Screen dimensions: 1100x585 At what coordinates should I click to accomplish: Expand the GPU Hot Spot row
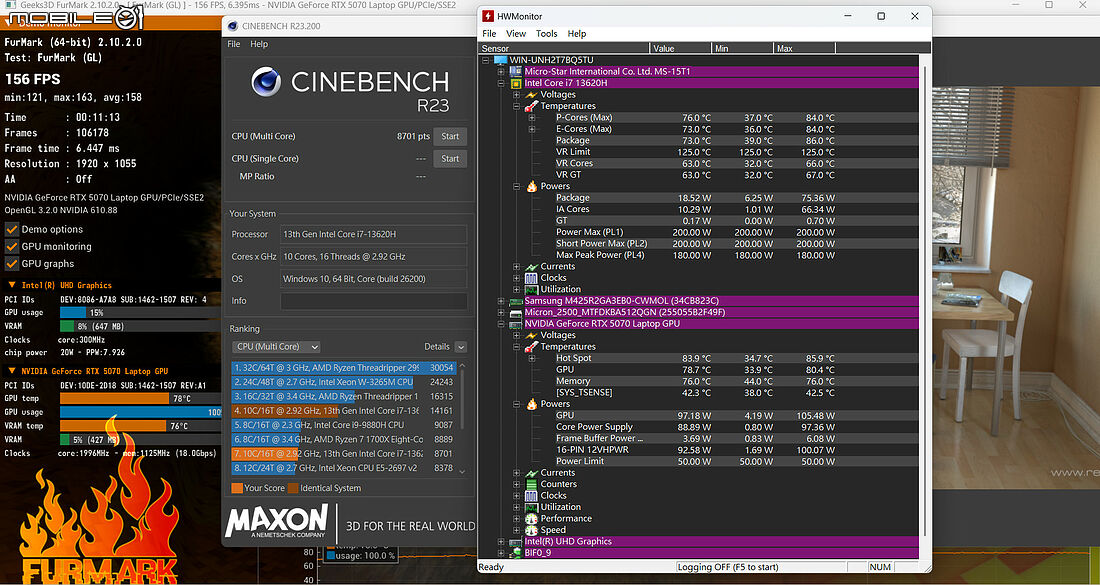point(532,358)
